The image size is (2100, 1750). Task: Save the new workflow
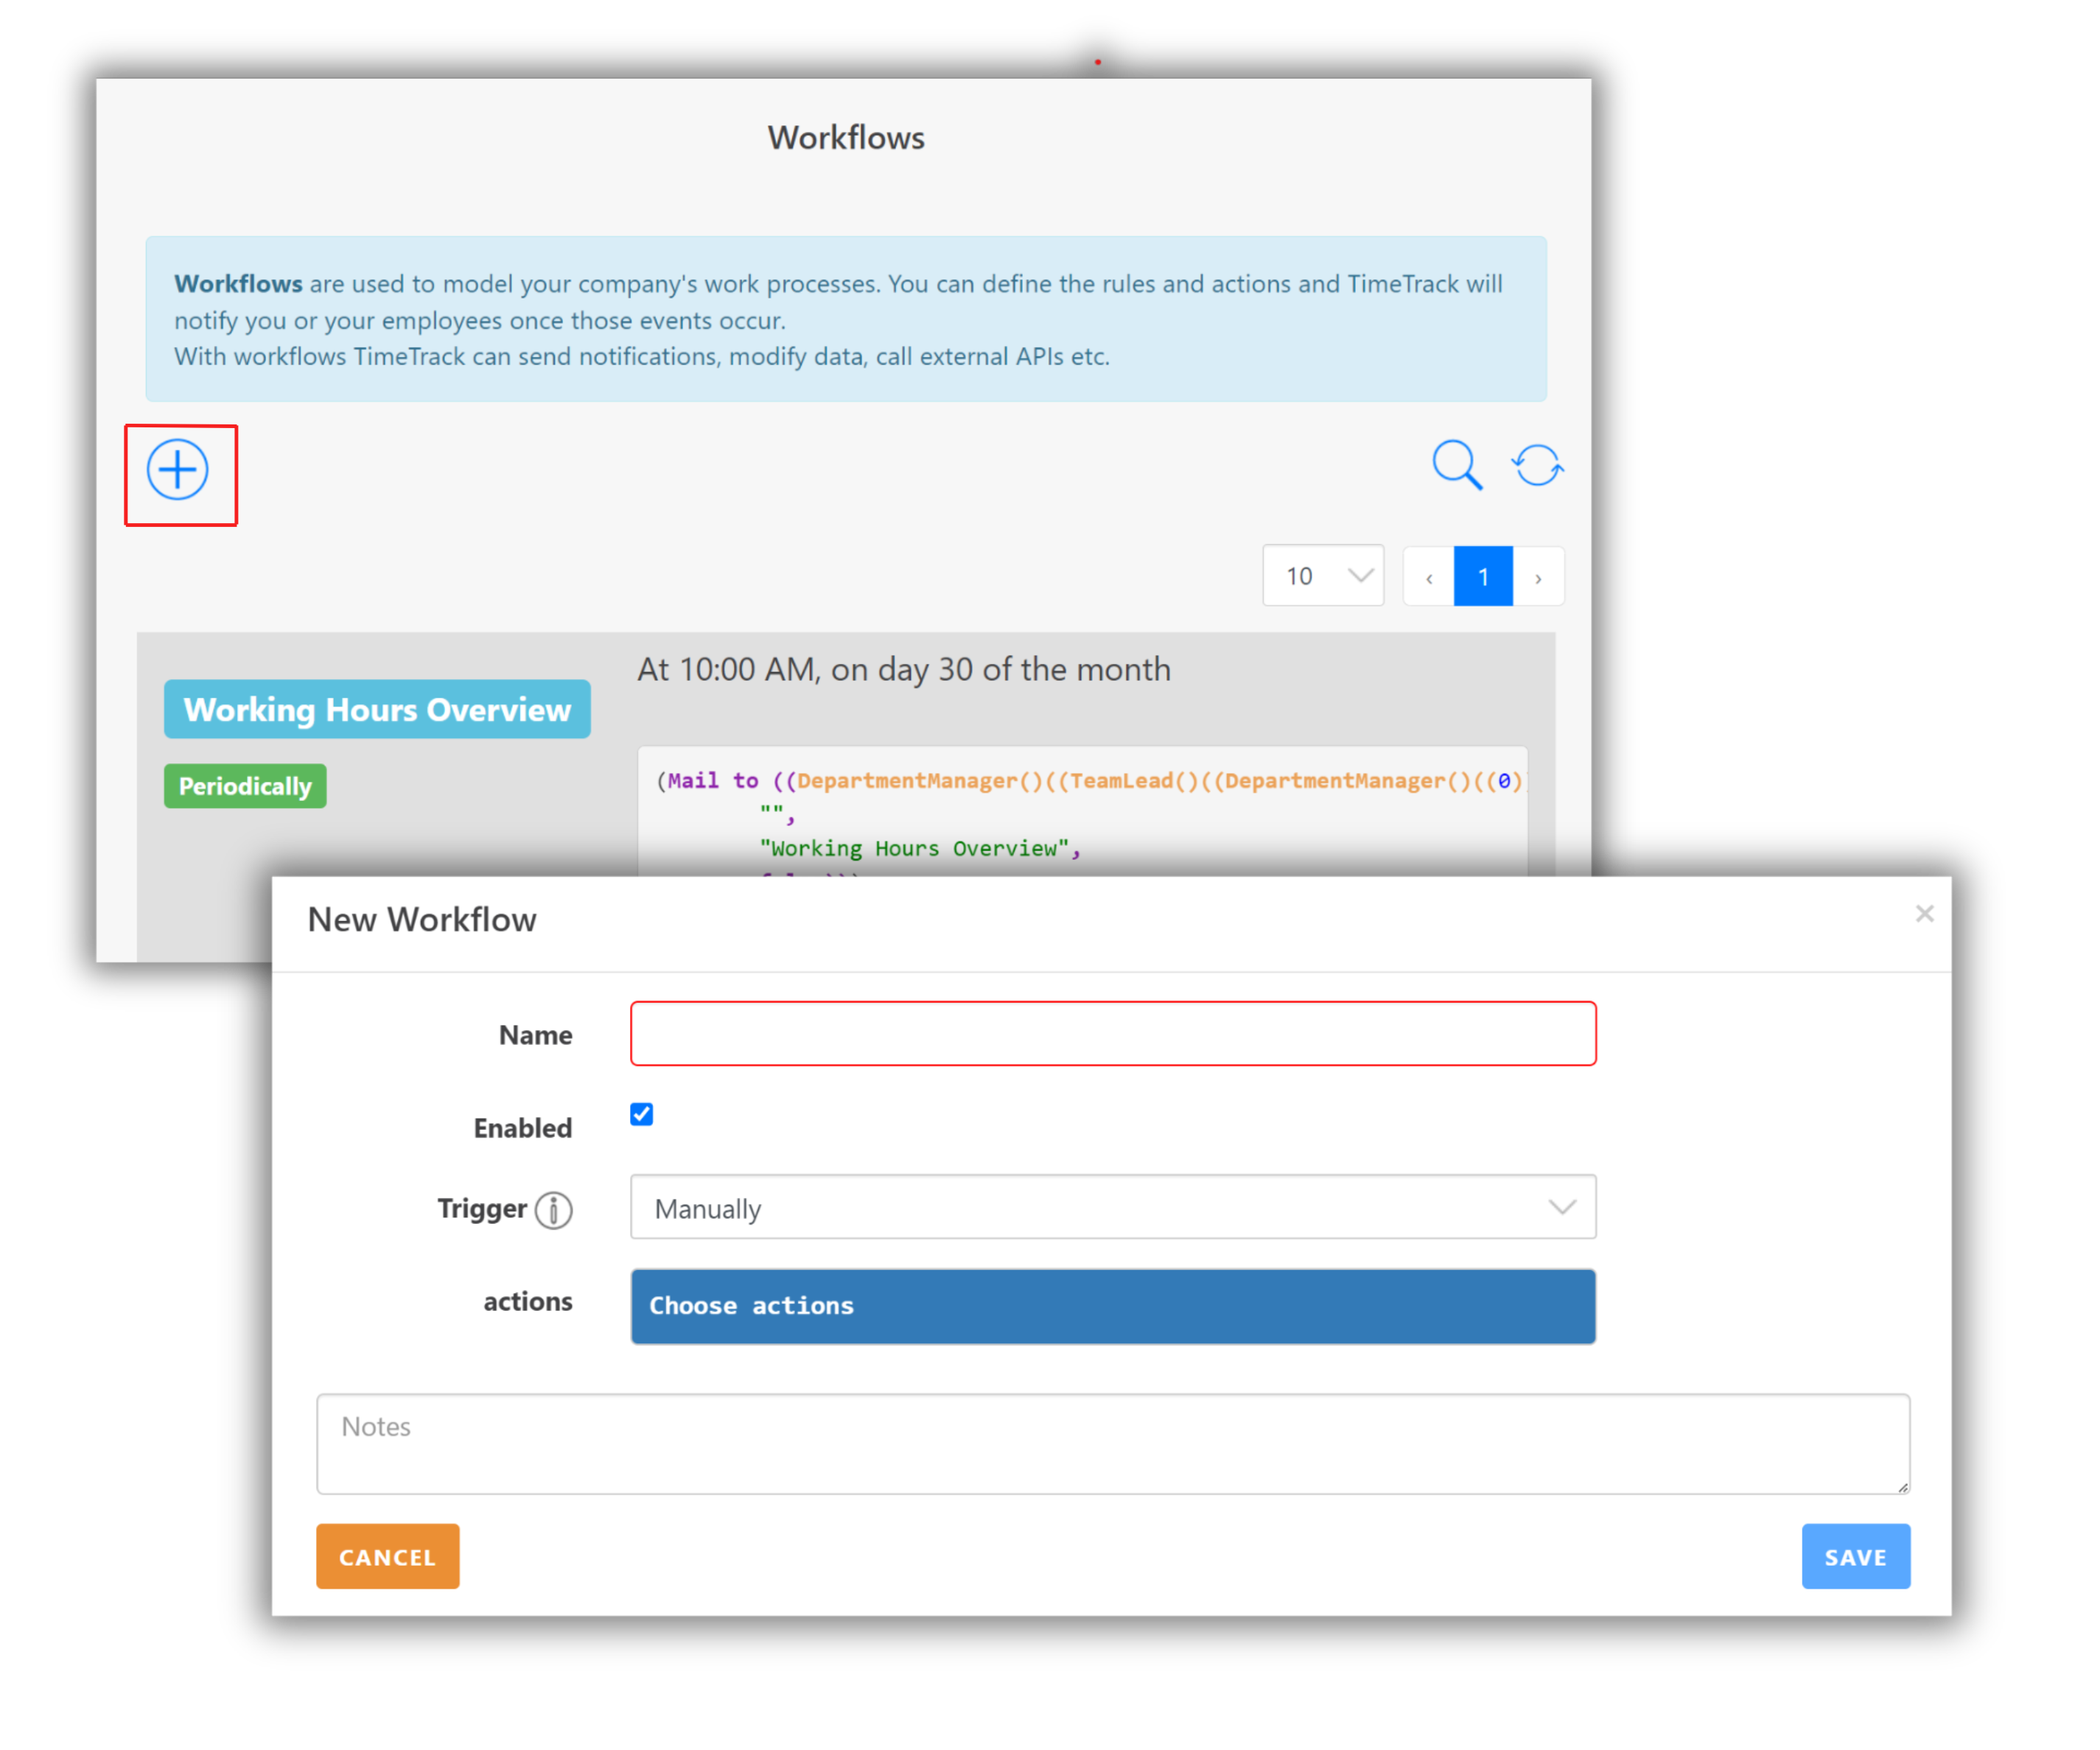(x=1855, y=1556)
